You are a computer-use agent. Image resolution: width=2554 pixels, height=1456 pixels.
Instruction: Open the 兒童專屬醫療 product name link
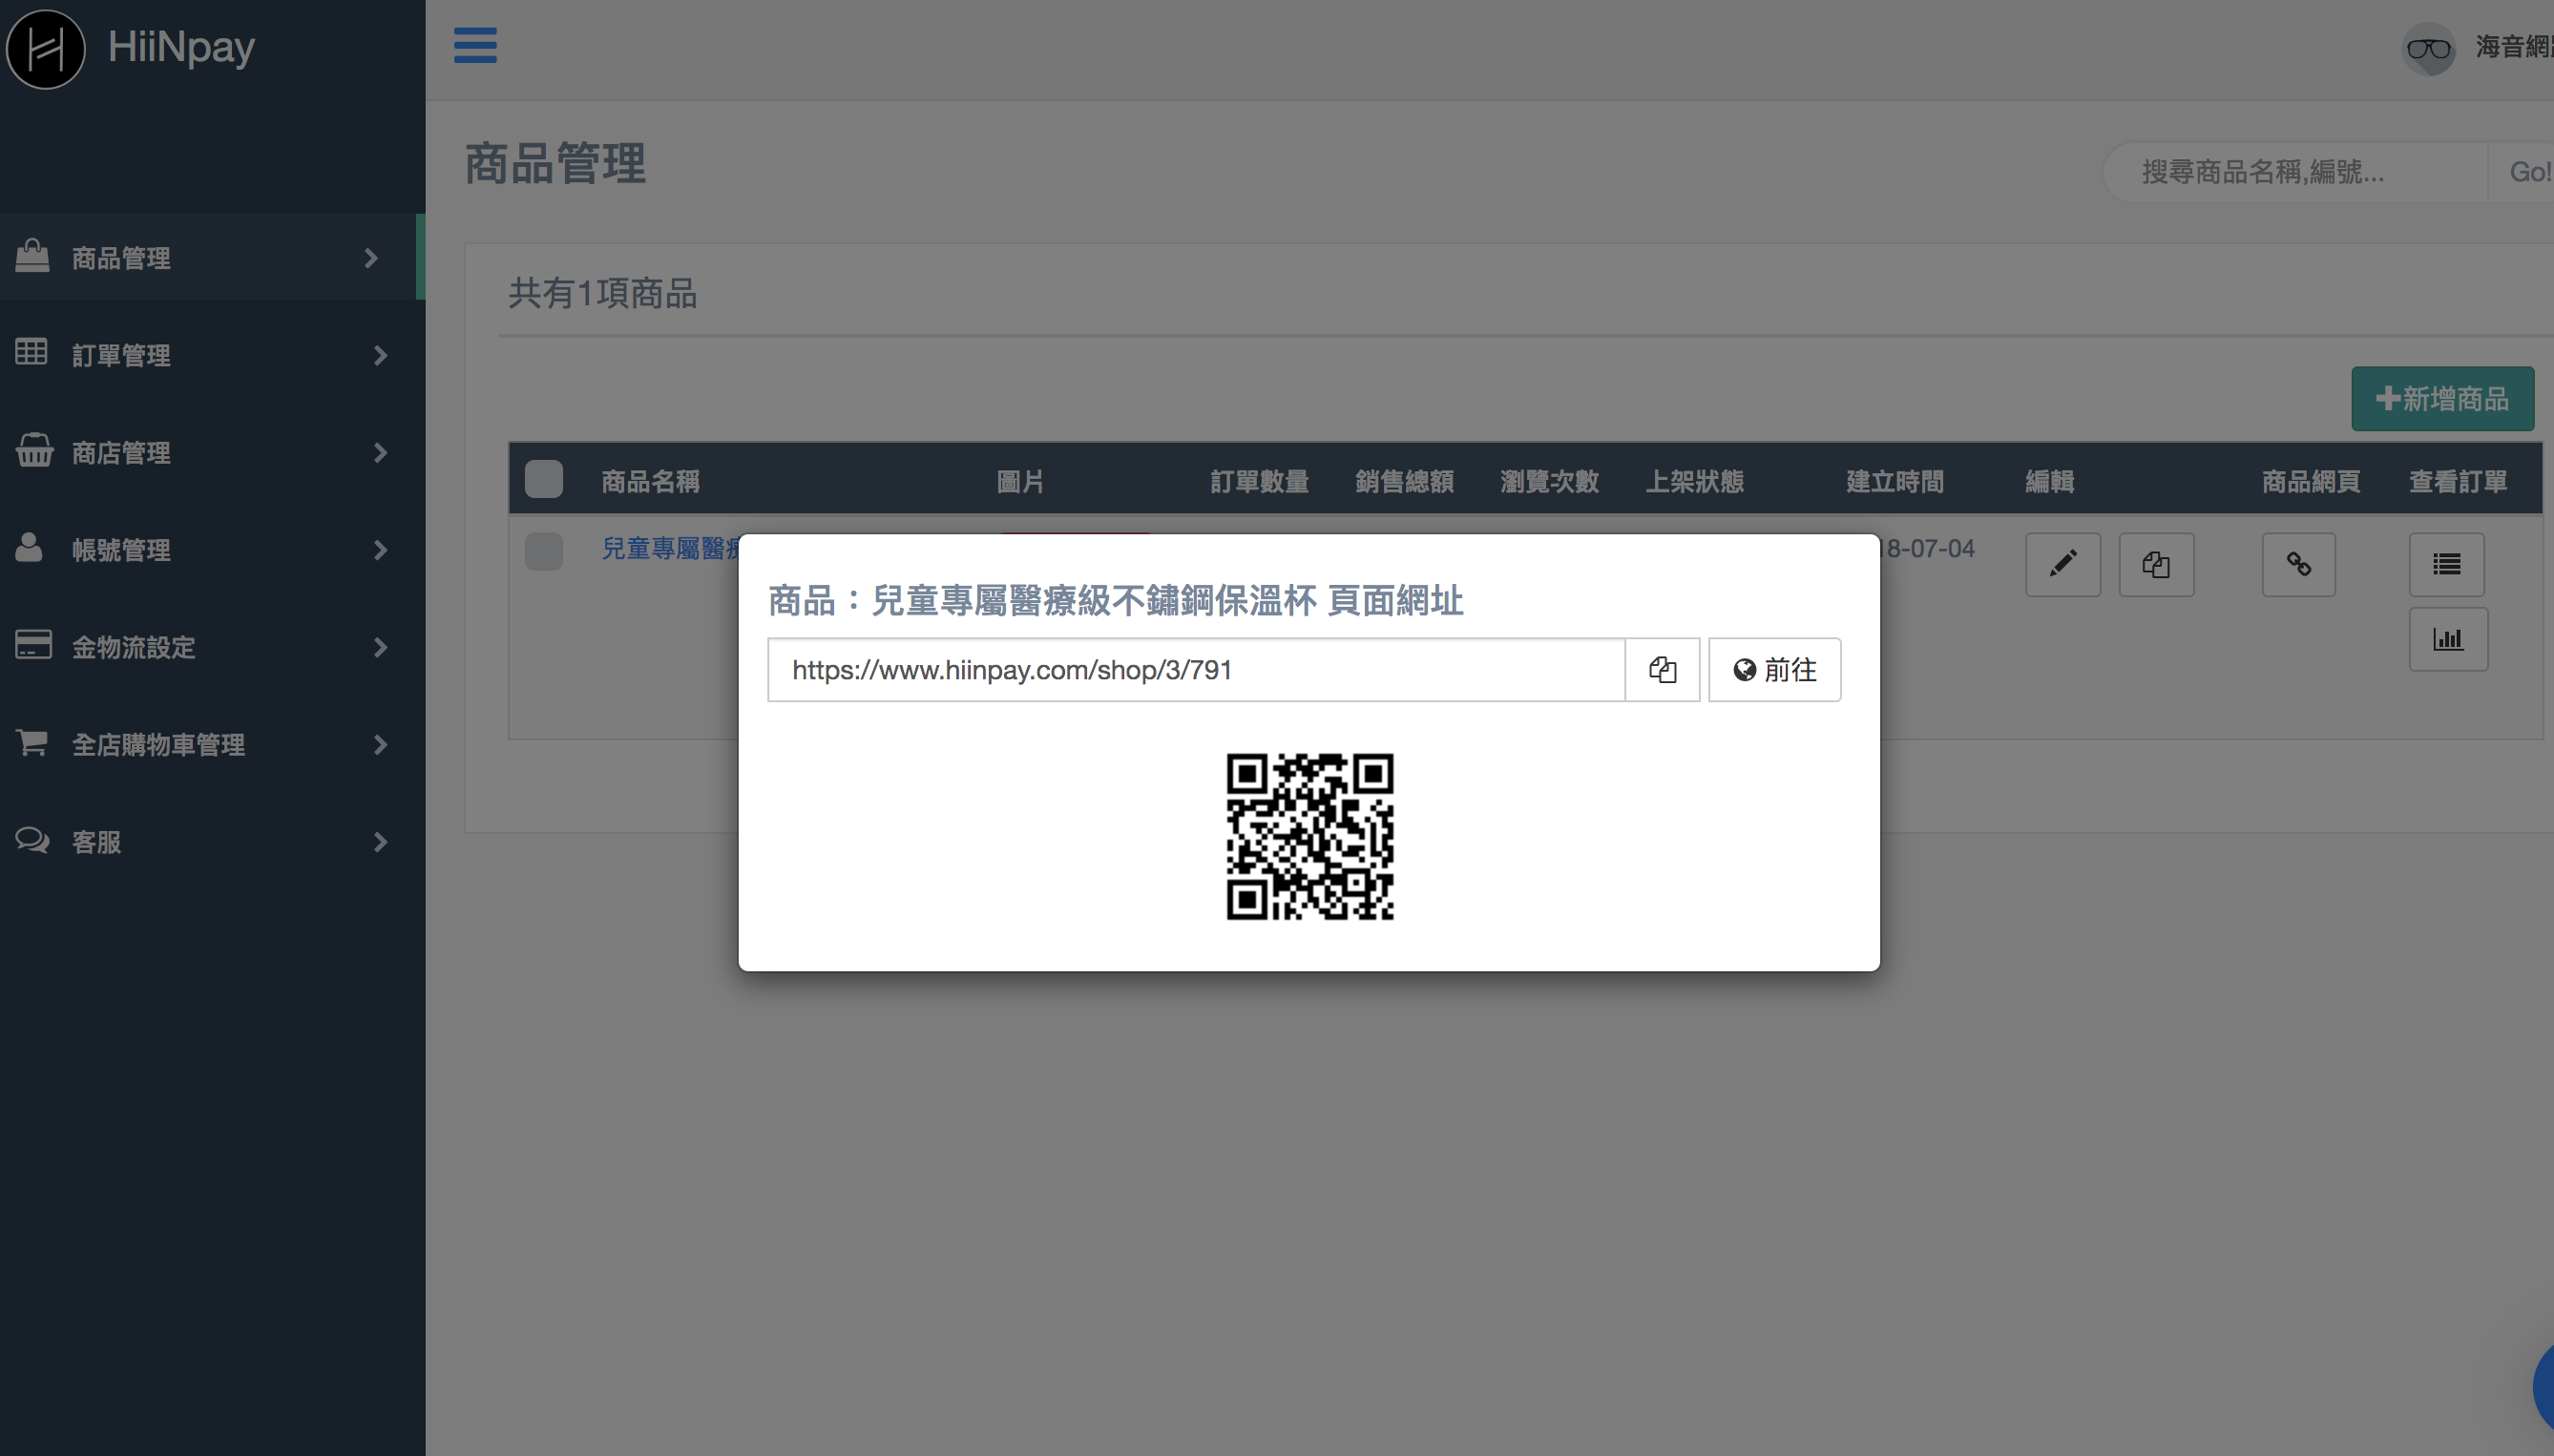(x=670, y=548)
